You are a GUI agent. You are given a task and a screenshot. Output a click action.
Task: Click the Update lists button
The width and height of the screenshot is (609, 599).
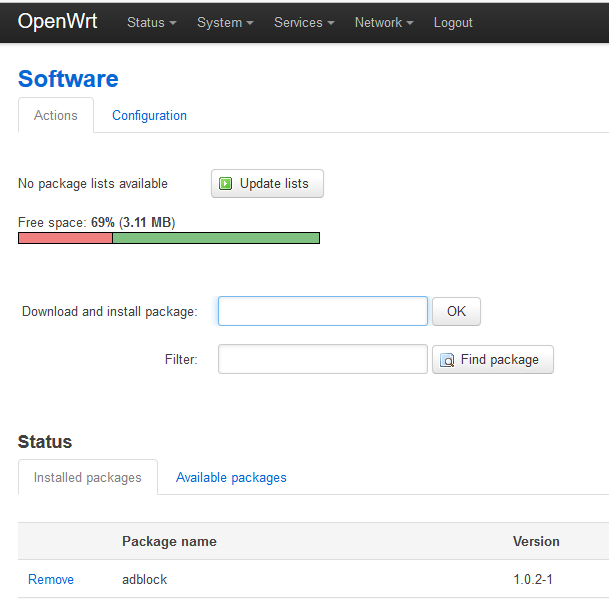pyautogui.click(x=267, y=183)
